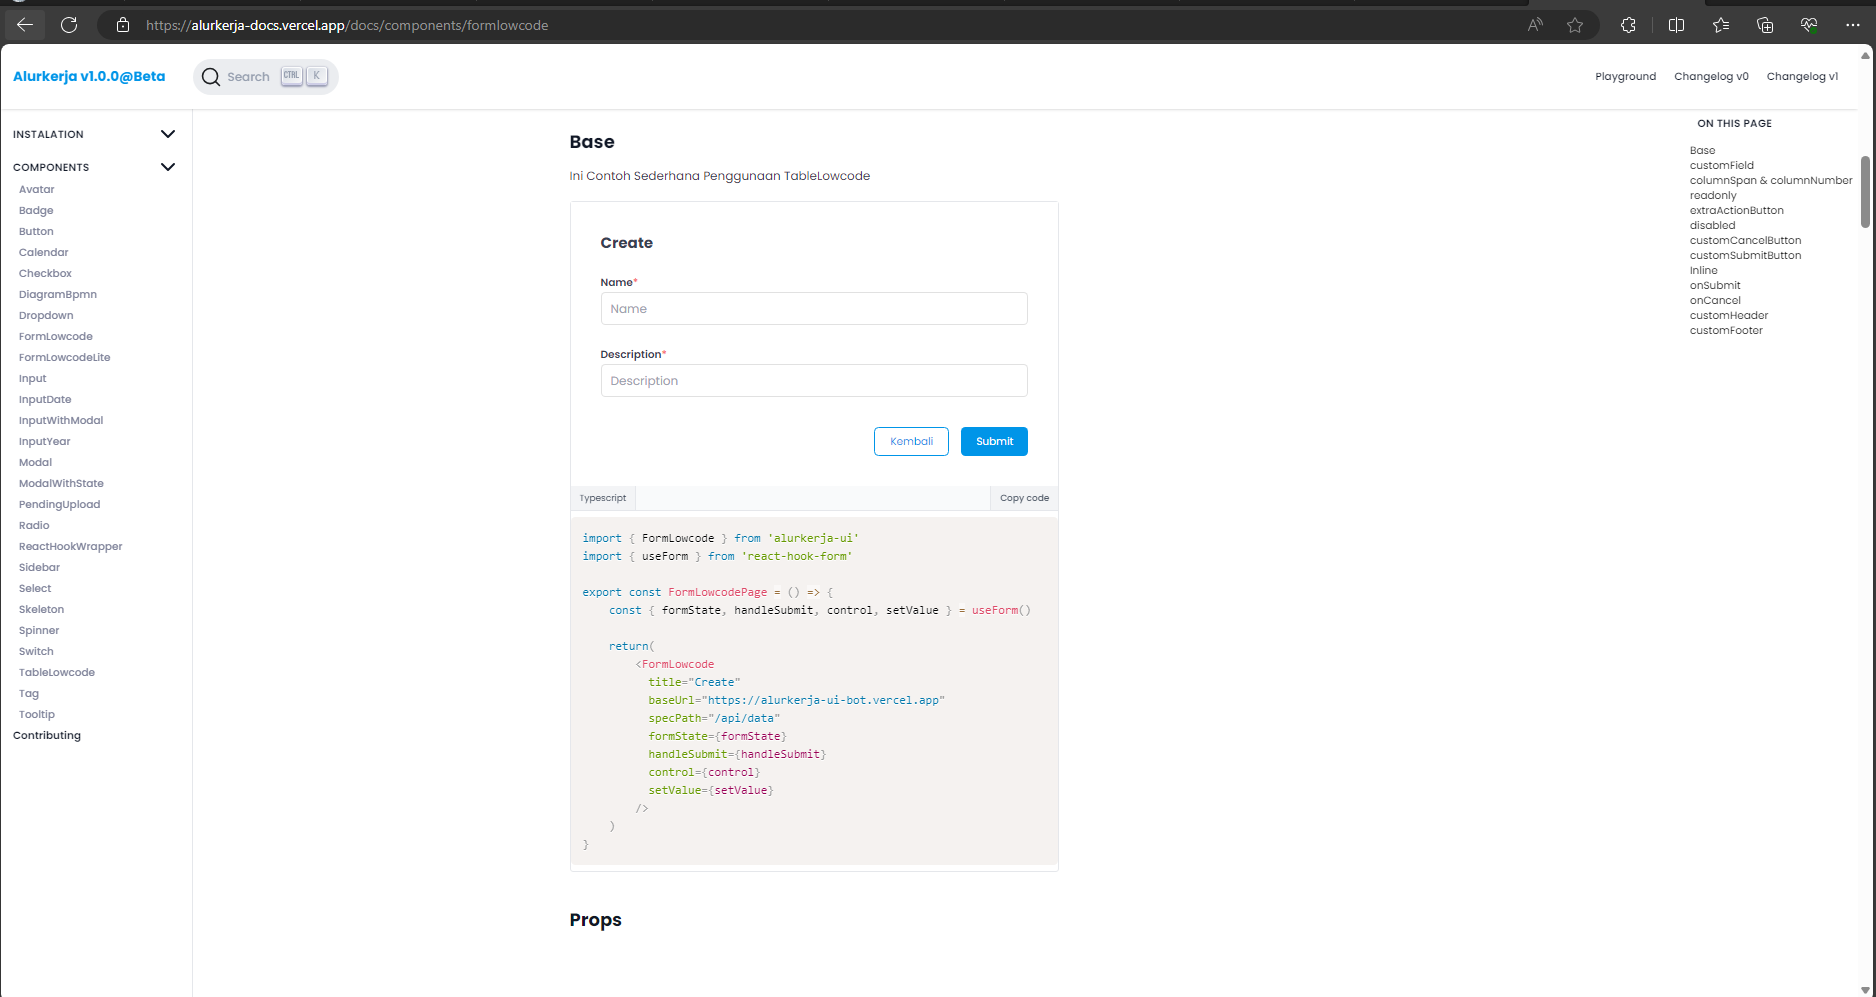Open the browser Settings and more menu
This screenshot has width=1876, height=997.
tap(1852, 25)
